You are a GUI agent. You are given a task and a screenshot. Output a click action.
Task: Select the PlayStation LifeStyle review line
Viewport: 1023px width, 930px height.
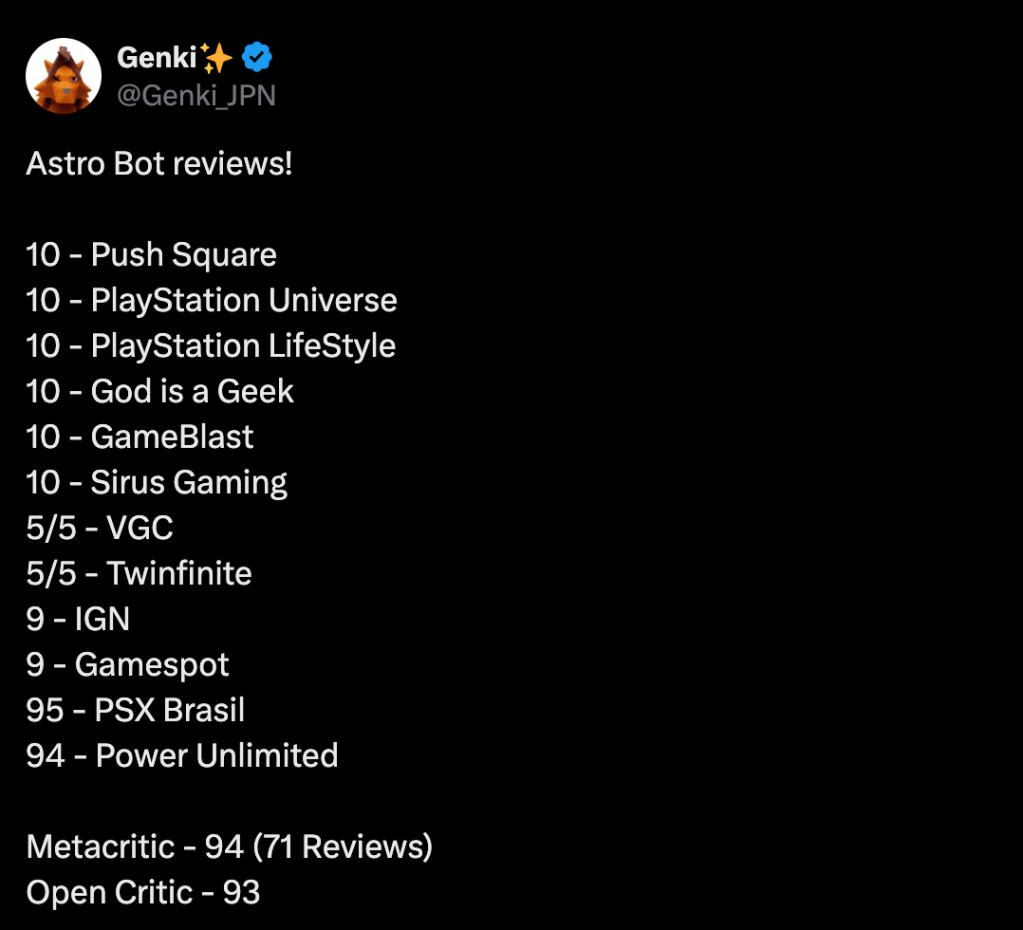[x=210, y=346]
